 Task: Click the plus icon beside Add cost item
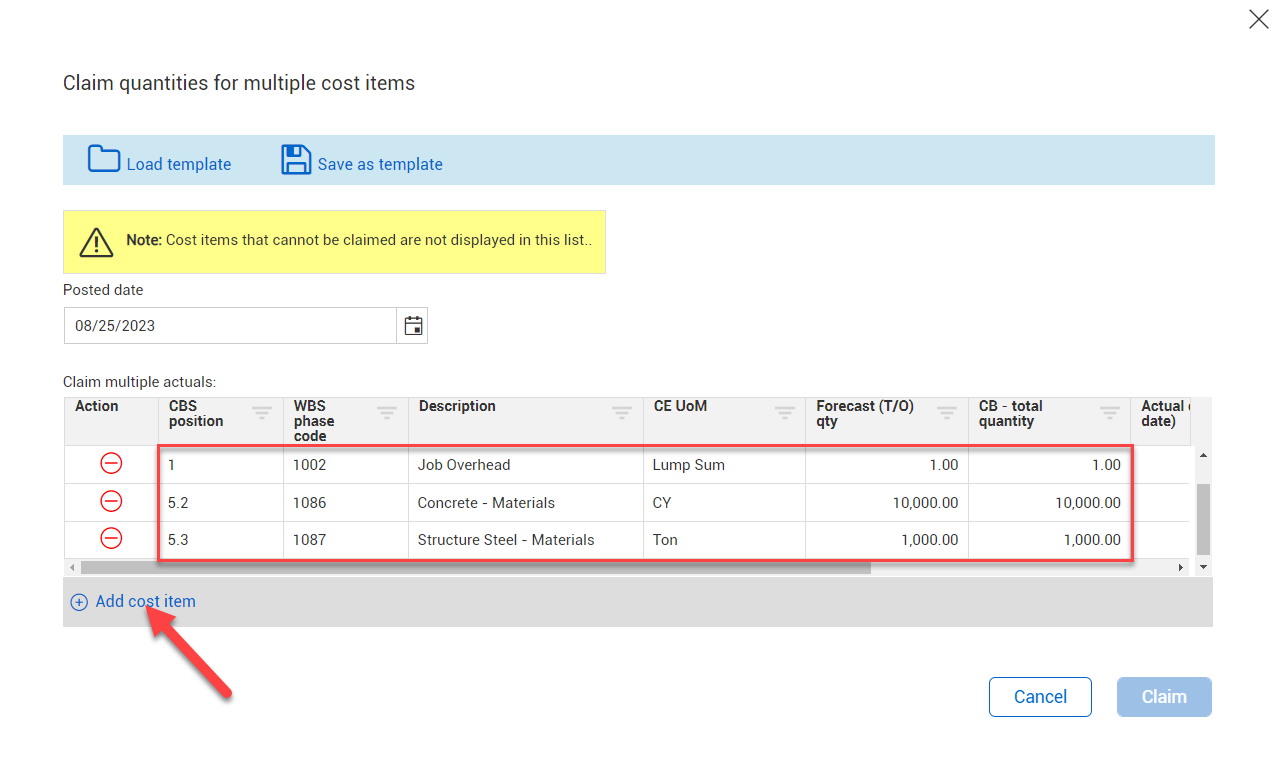pyautogui.click(x=79, y=602)
